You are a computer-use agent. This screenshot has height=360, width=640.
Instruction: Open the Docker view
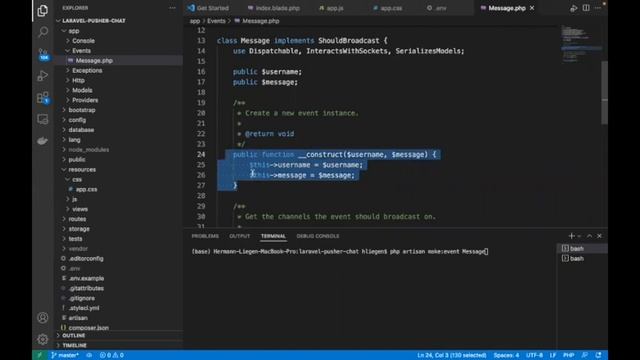[x=42, y=141]
